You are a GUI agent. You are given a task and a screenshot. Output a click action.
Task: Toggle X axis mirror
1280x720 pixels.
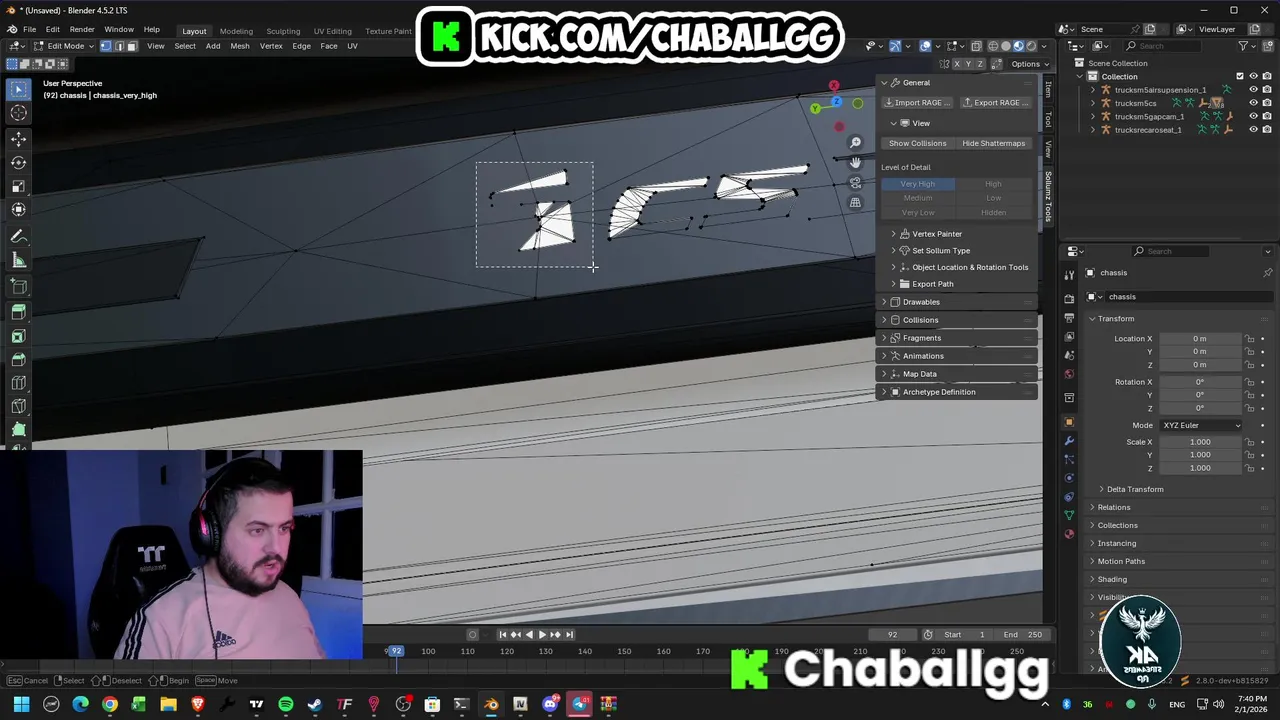(x=956, y=64)
